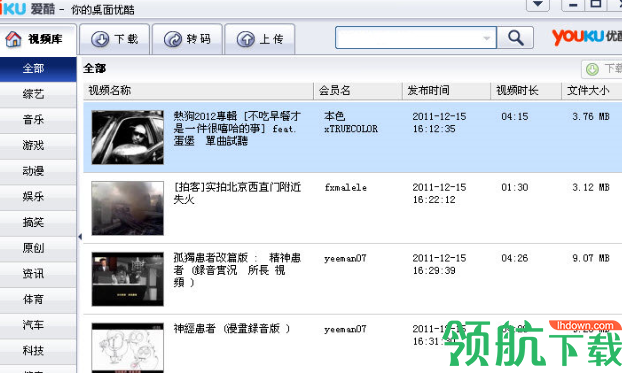Image resolution: width=622 pixels, height=373 pixels.
Task: Switch to the 转码 transcode tab
Action: click(x=187, y=39)
